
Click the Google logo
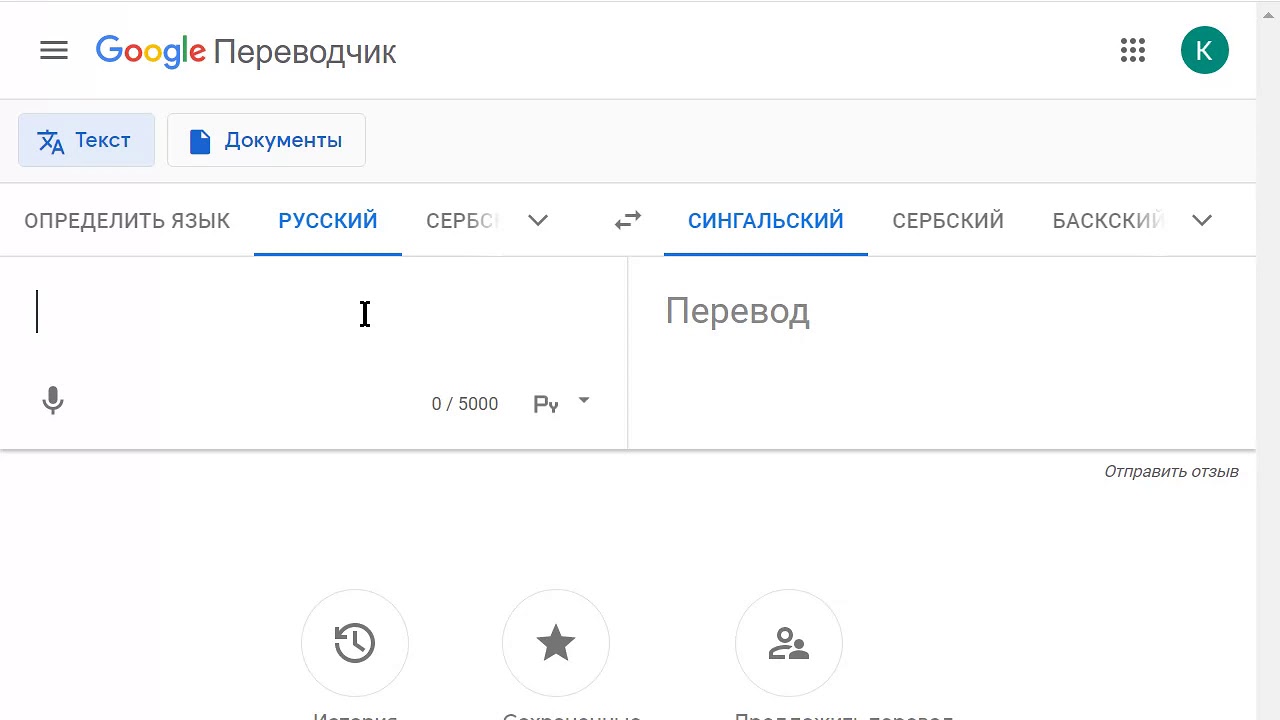pos(151,52)
